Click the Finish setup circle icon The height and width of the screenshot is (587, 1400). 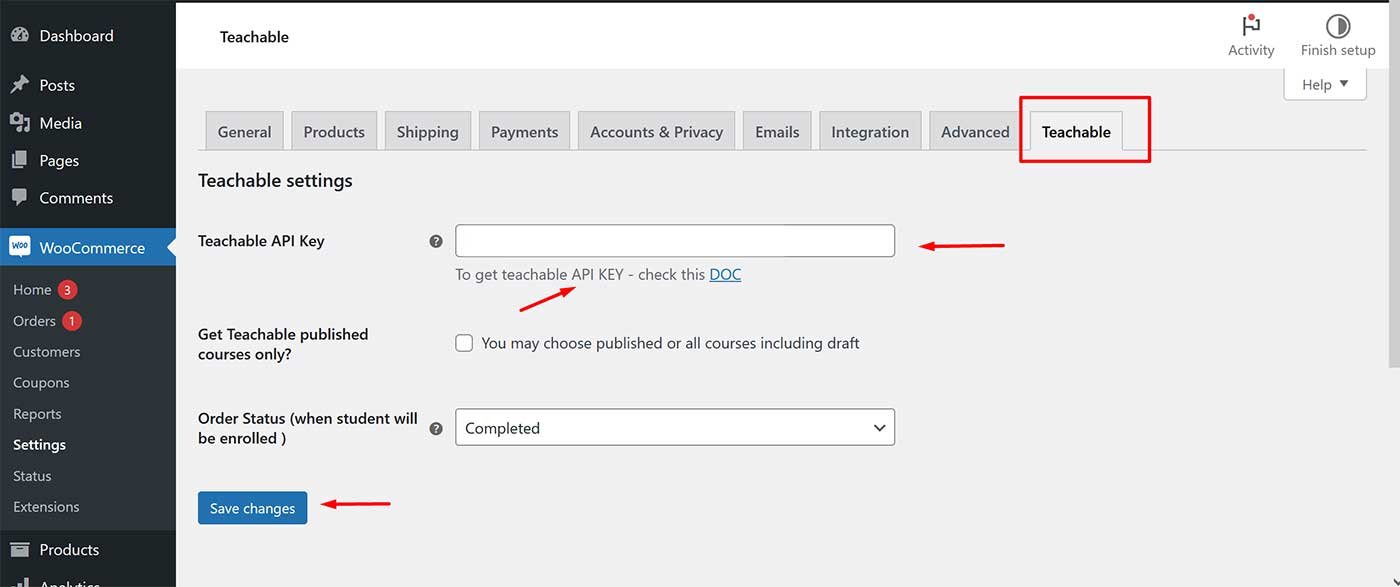(1337, 26)
